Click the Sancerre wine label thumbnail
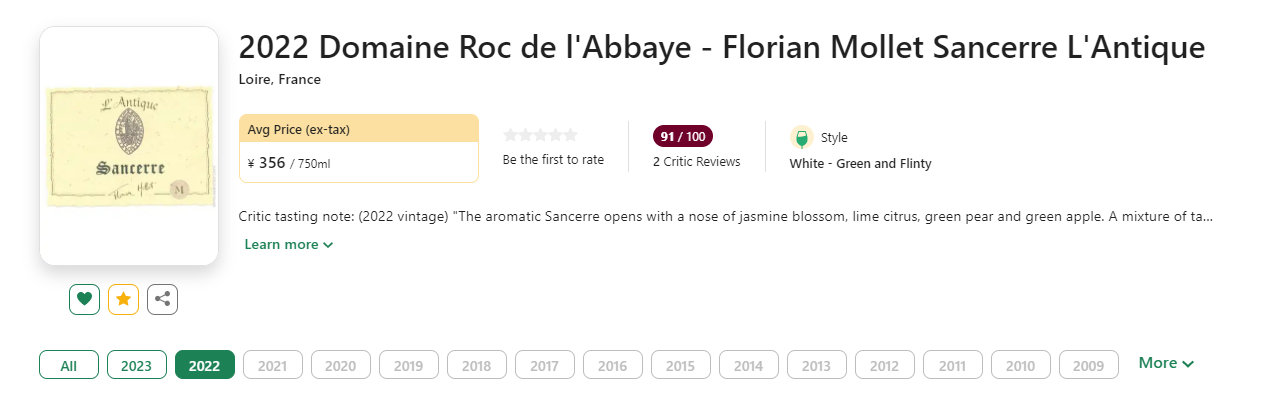The height and width of the screenshot is (409, 1275). click(x=129, y=146)
